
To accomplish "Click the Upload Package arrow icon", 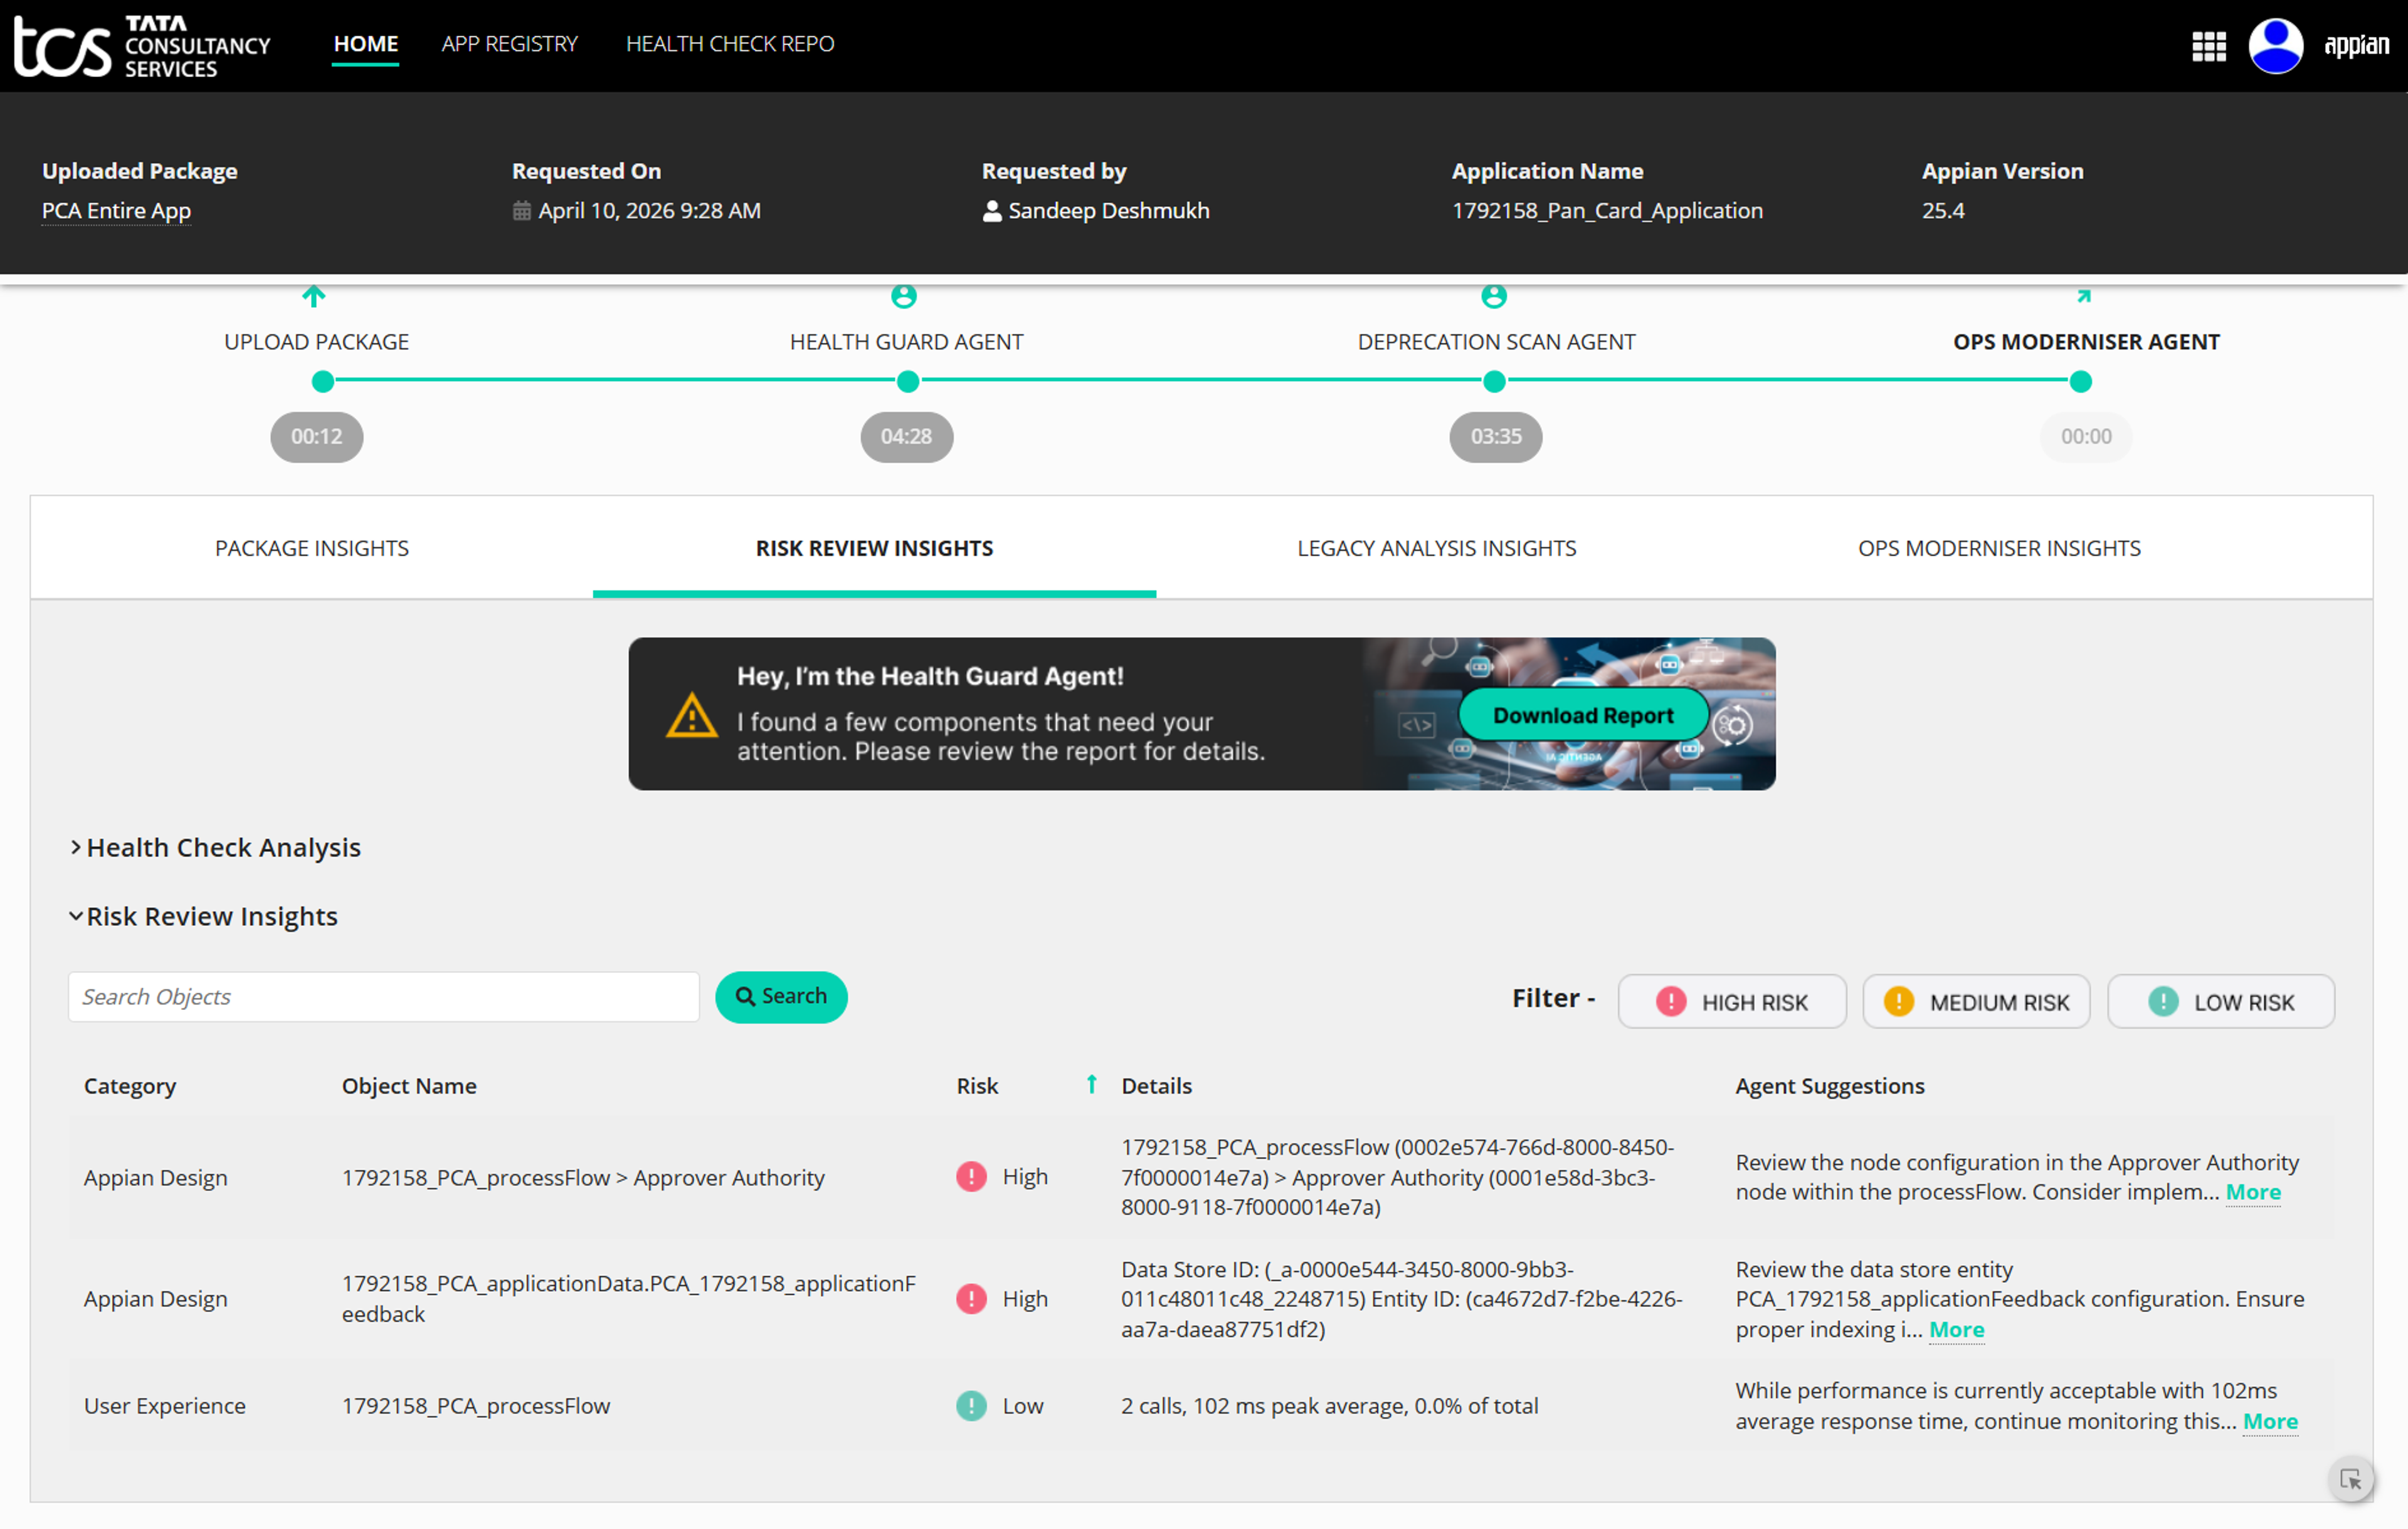I will (314, 296).
